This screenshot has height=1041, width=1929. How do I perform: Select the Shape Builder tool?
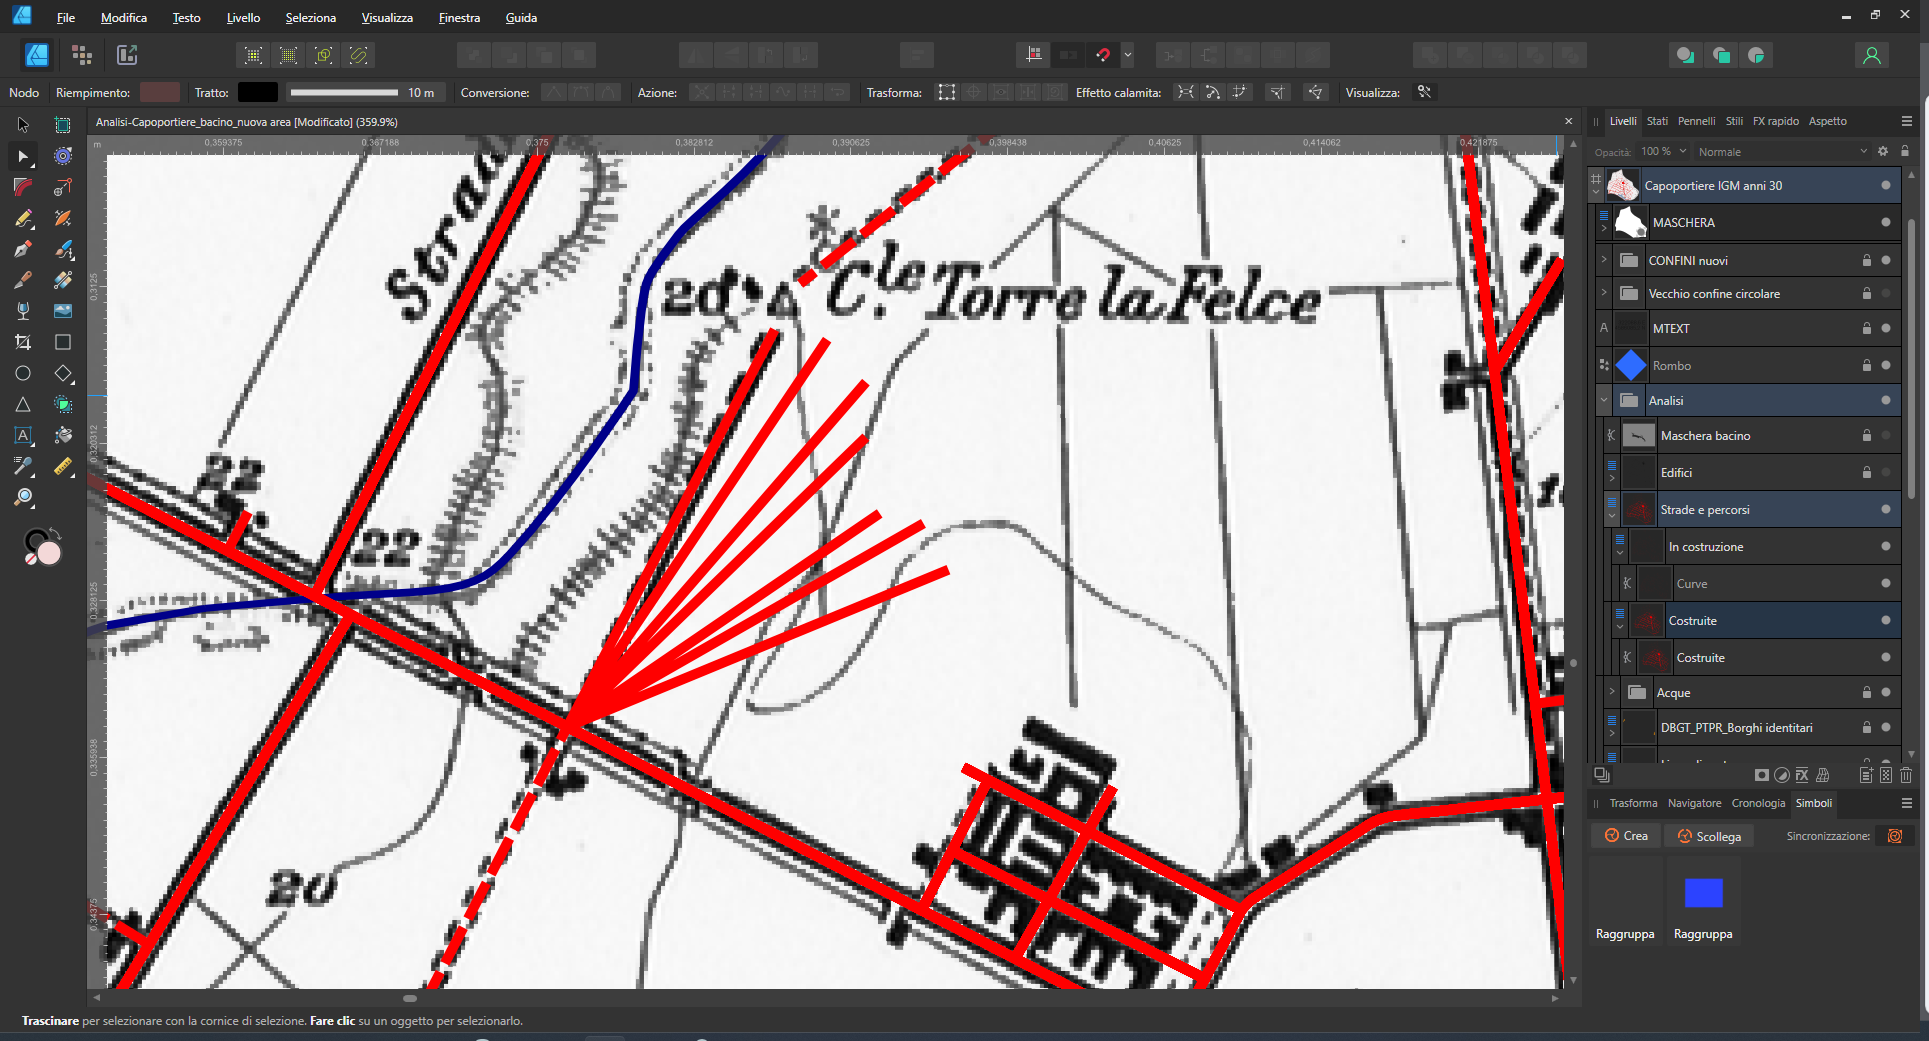pos(63,404)
